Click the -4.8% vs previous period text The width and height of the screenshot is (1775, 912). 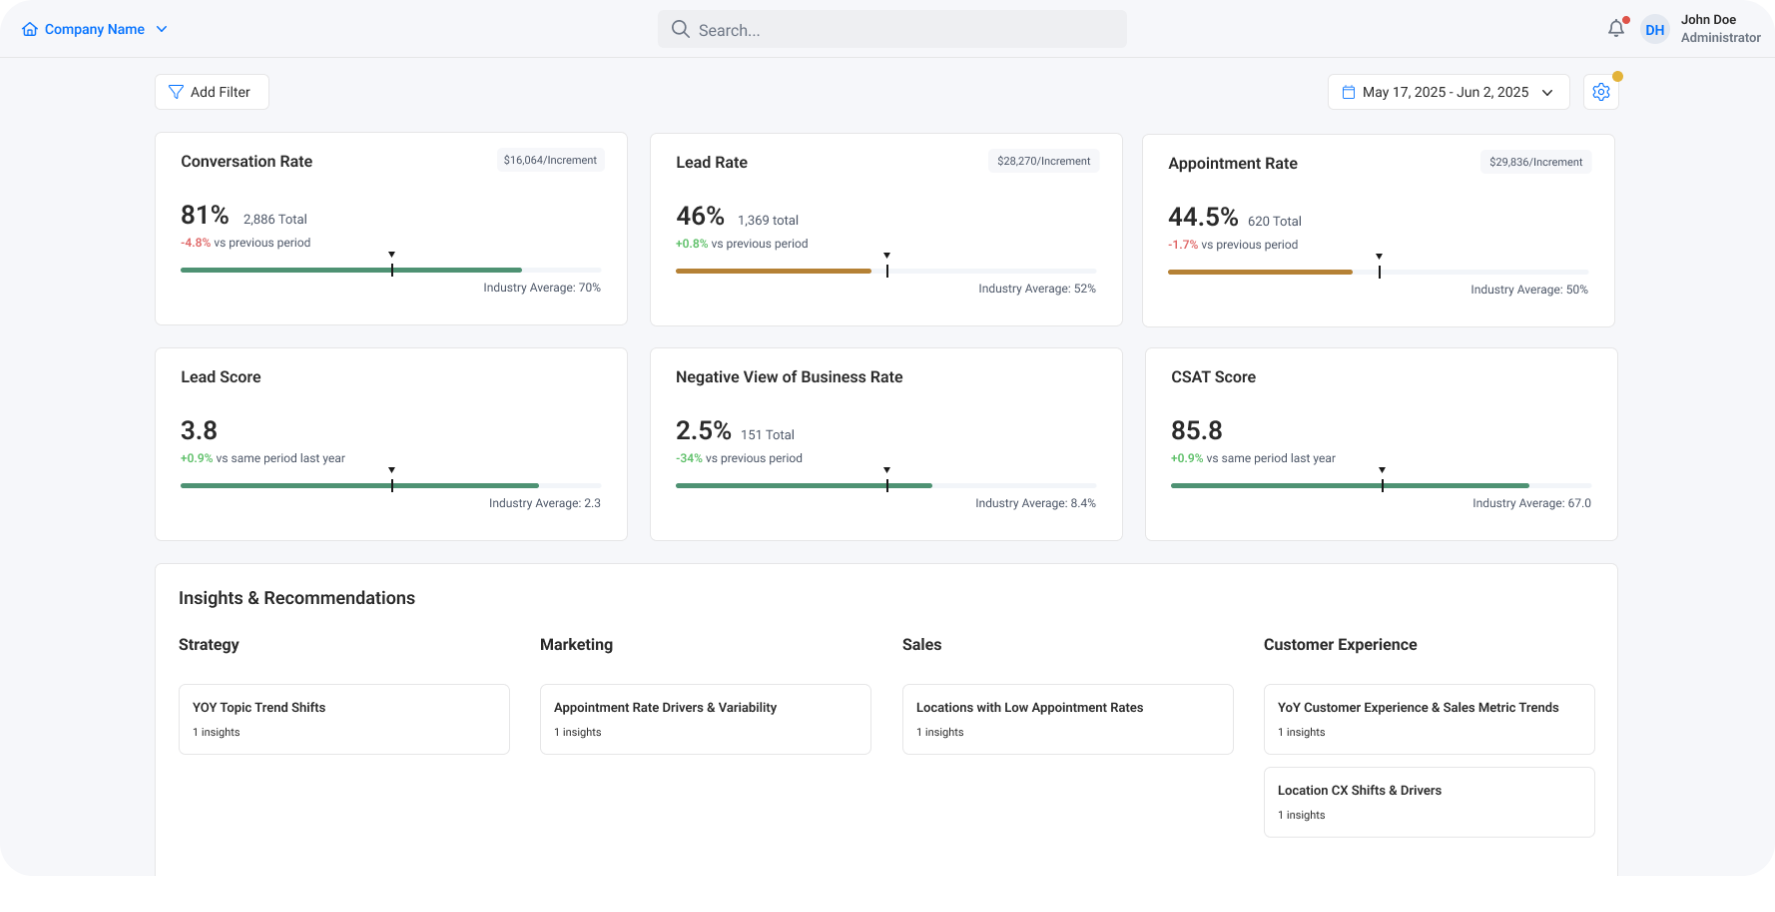[x=246, y=243]
